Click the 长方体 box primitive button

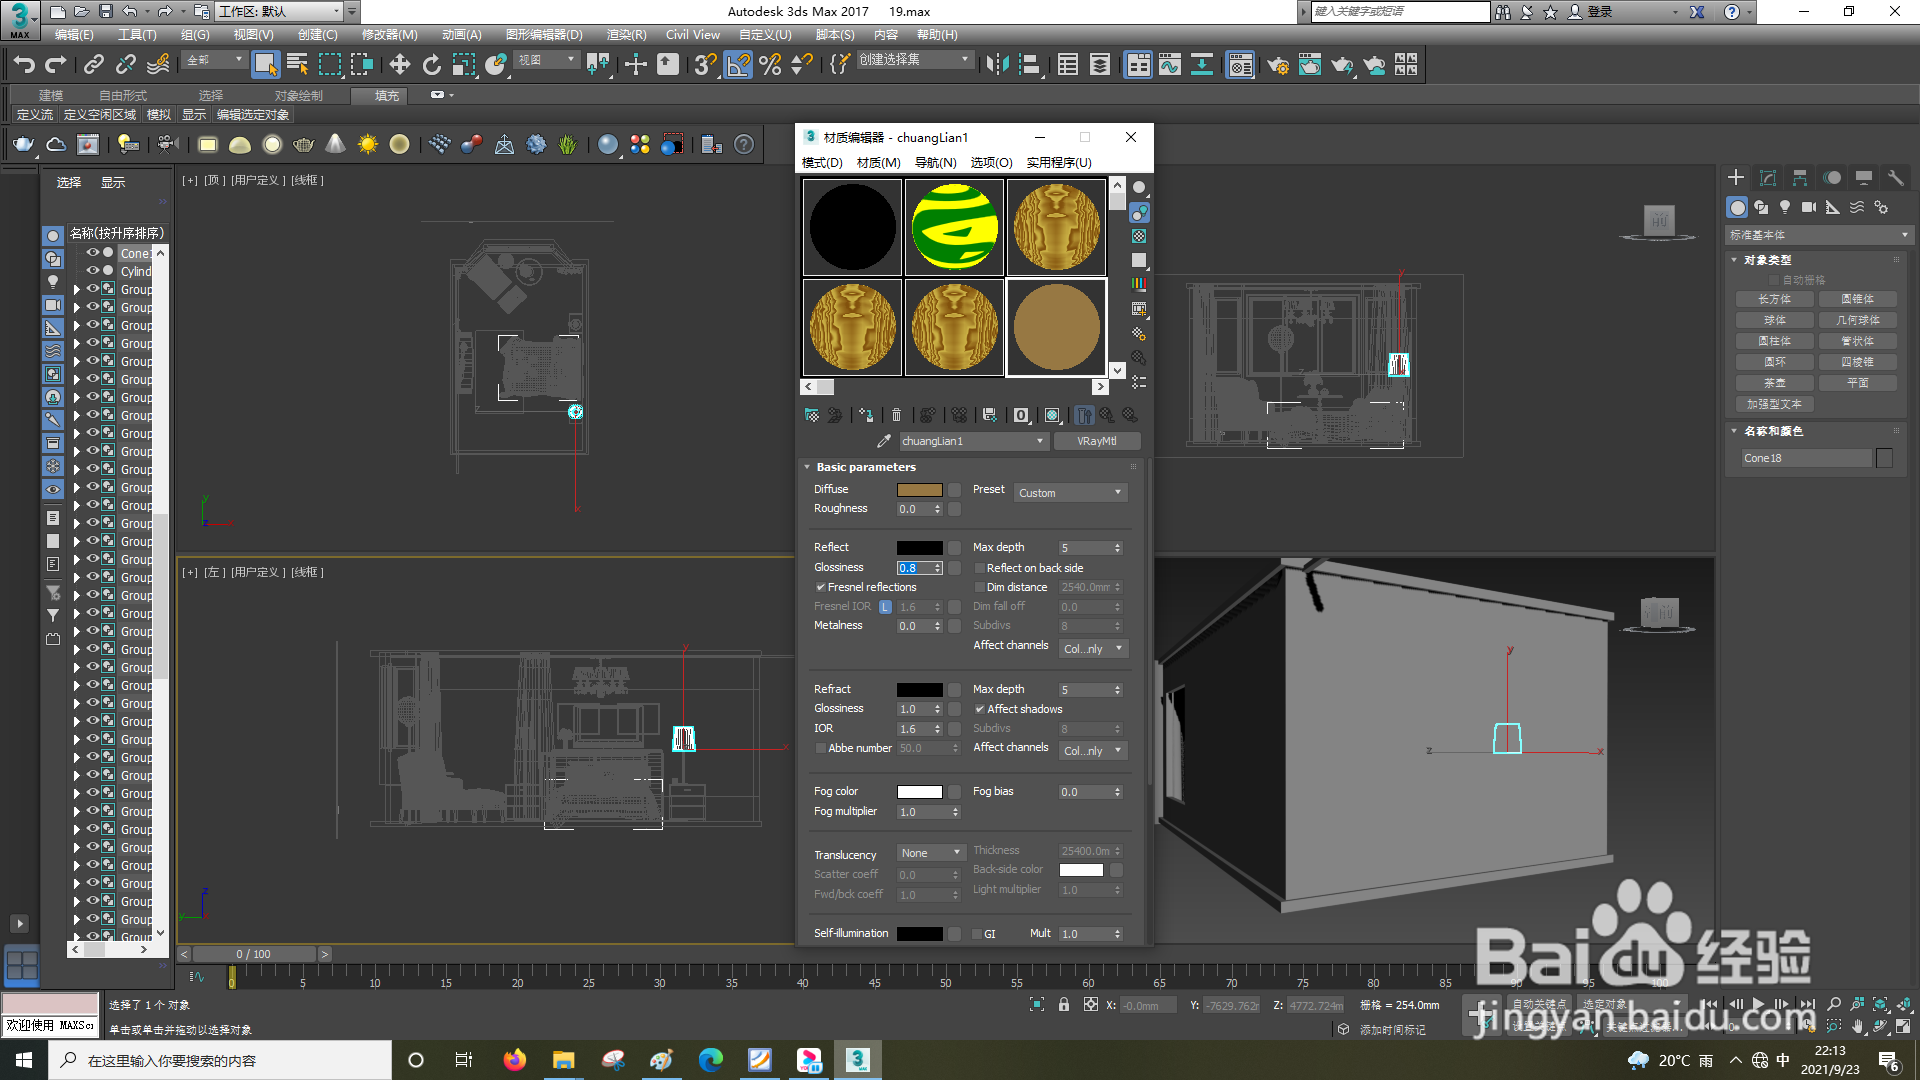click(1774, 299)
